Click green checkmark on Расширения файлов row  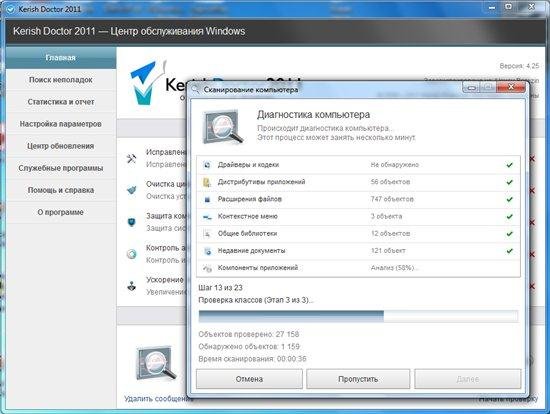[x=510, y=199]
